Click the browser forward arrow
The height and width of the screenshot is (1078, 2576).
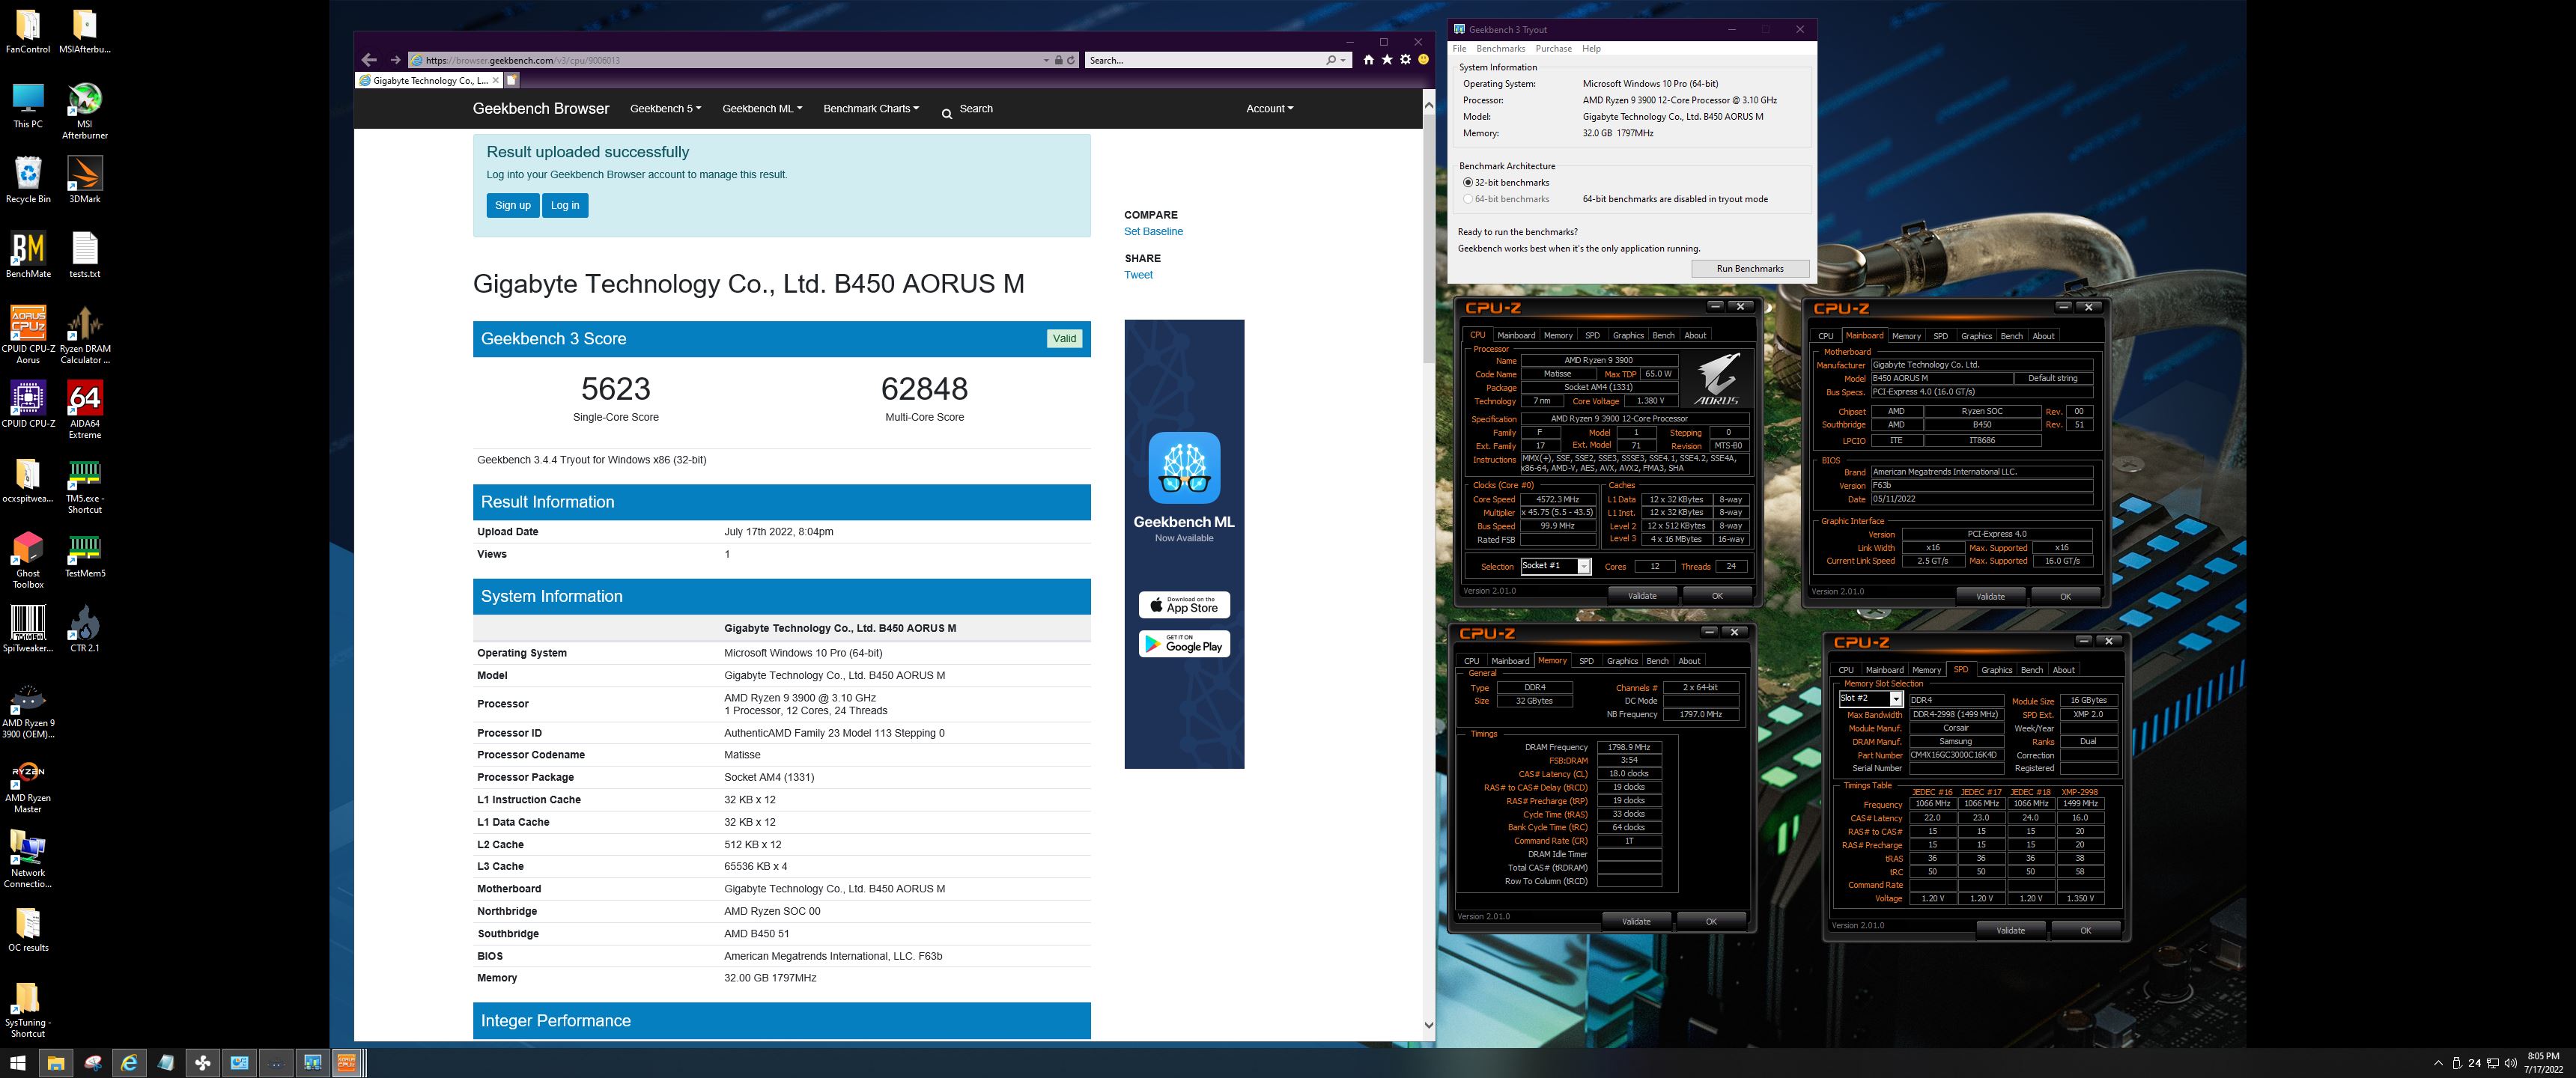395,60
